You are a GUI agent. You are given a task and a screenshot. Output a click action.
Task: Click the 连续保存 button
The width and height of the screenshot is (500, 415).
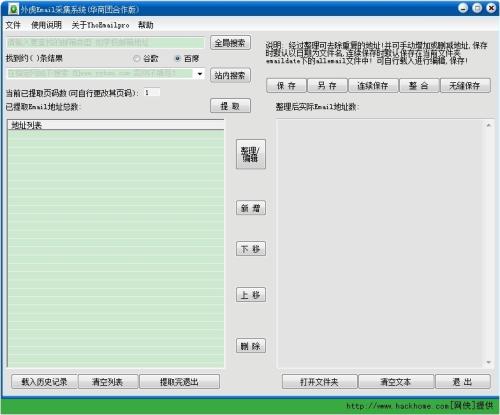point(373,86)
